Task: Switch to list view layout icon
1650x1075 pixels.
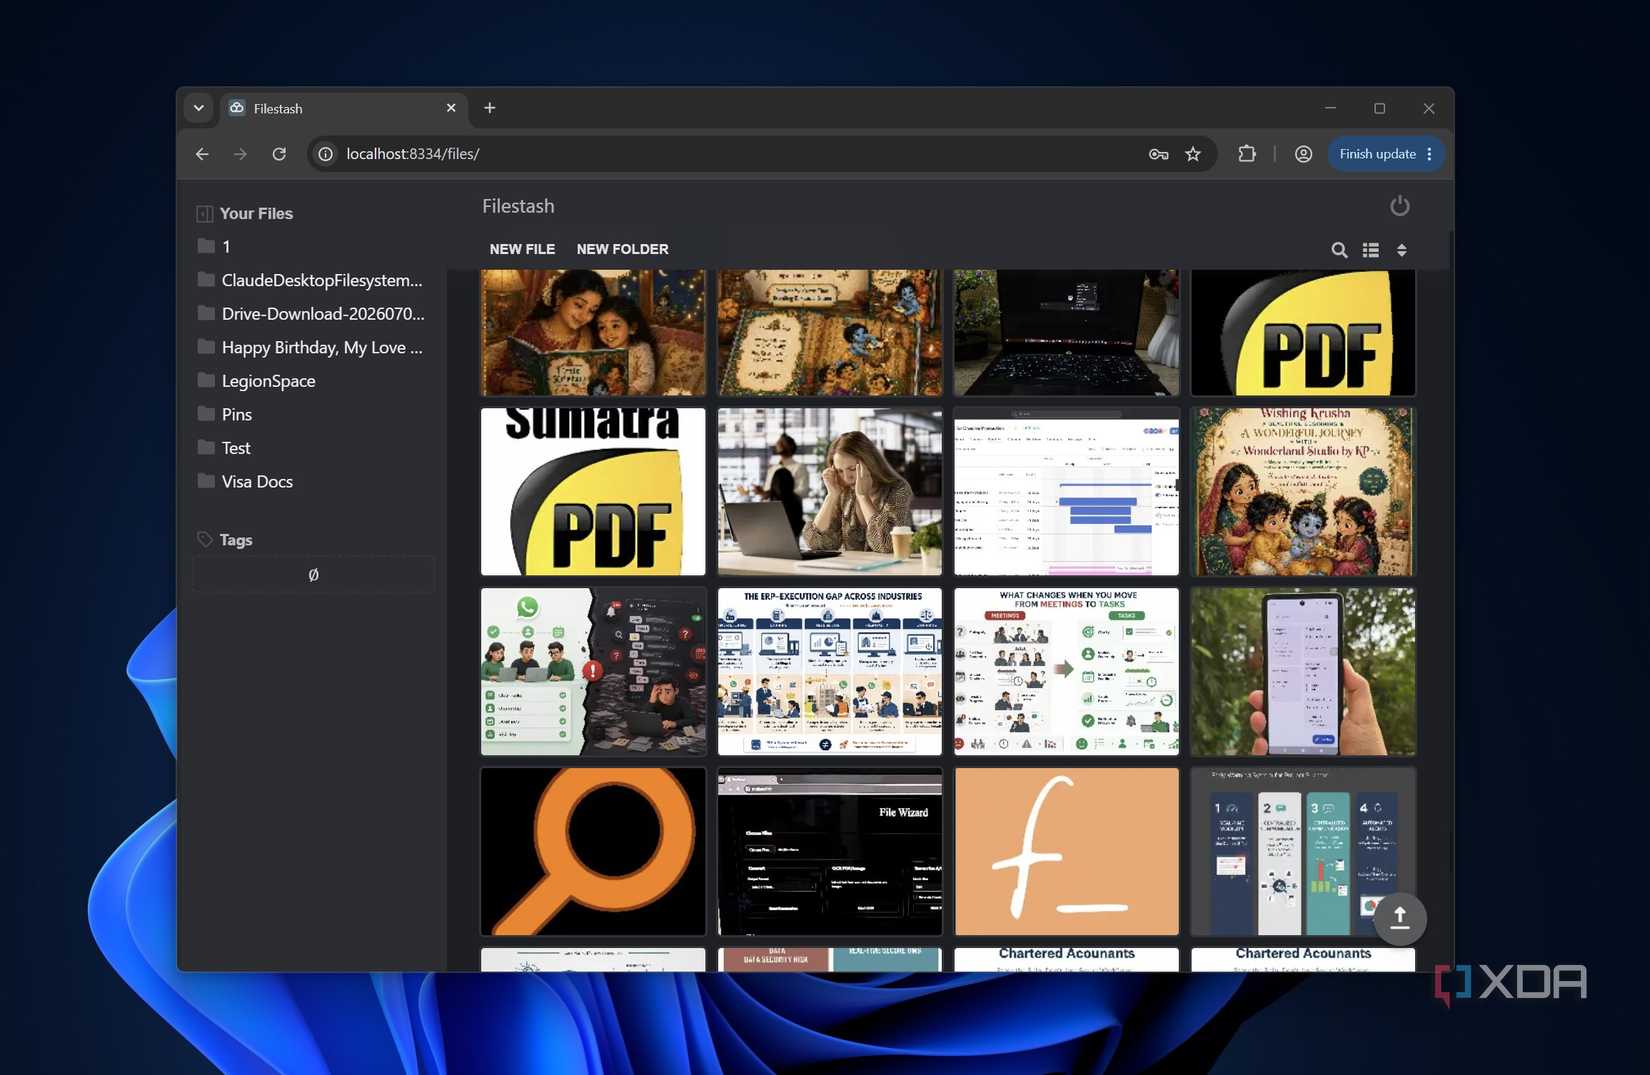Action: tap(1371, 250)
